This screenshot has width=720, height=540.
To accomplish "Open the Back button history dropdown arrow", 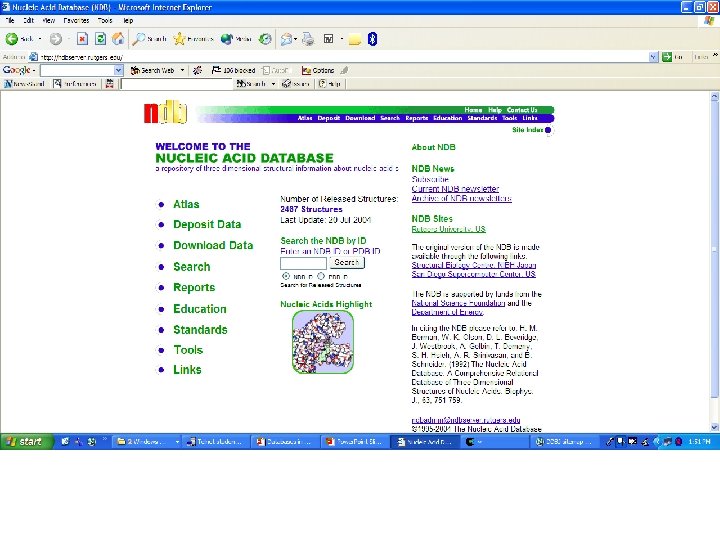I will click(40, 39).
